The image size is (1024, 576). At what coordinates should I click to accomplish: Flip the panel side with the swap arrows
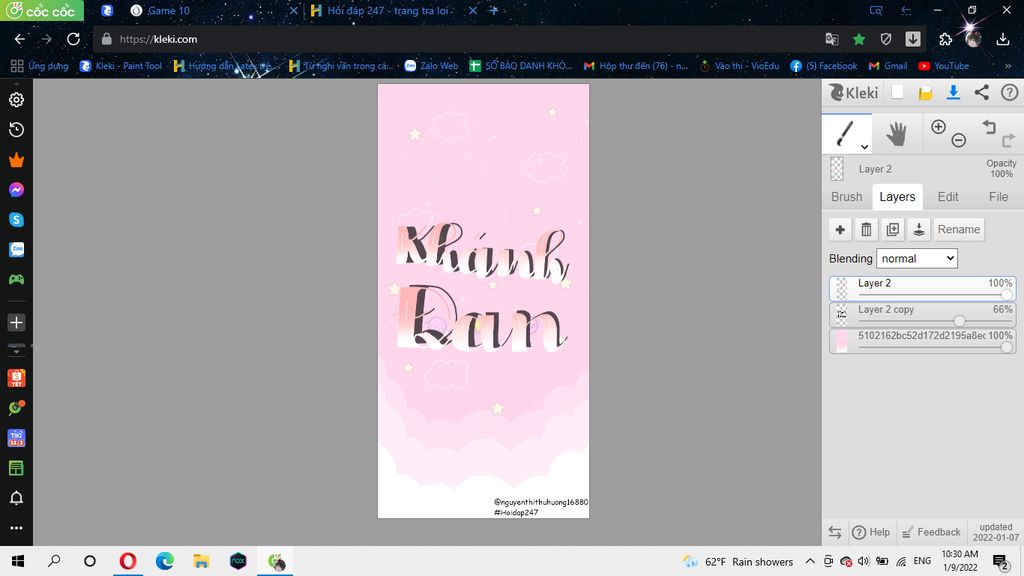pos(835,532)
